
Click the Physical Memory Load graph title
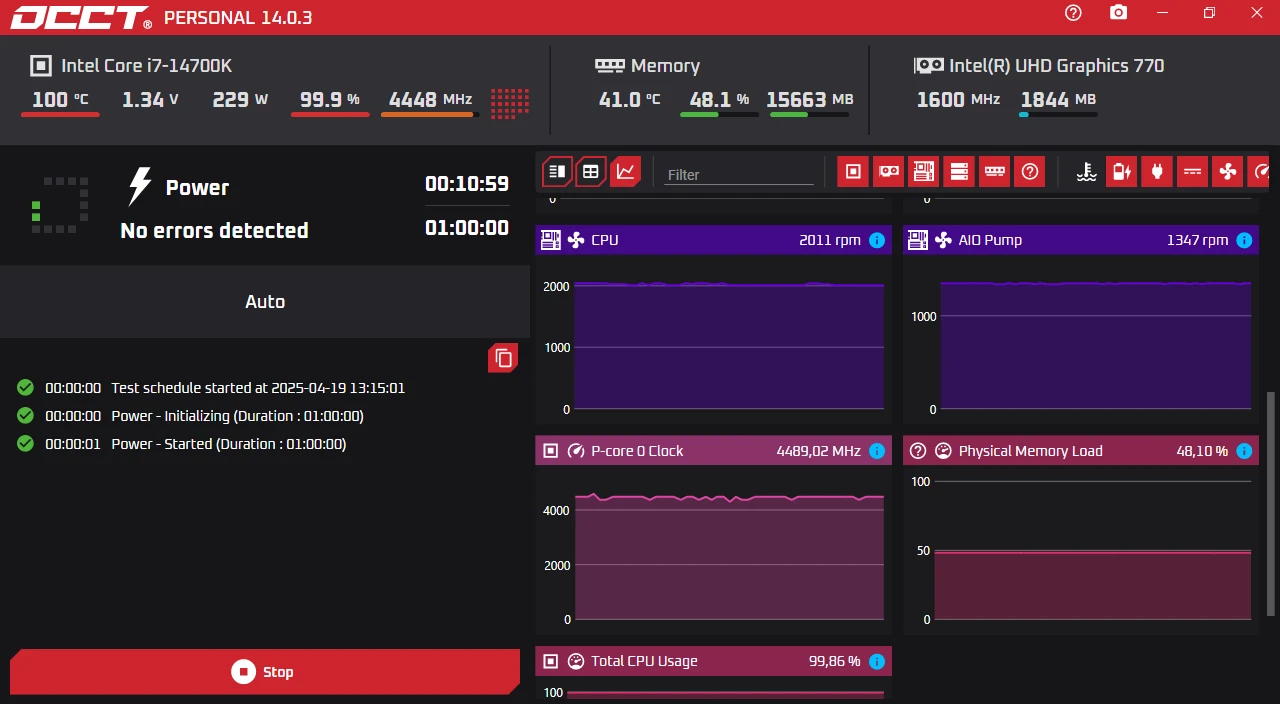point(1030,451)
